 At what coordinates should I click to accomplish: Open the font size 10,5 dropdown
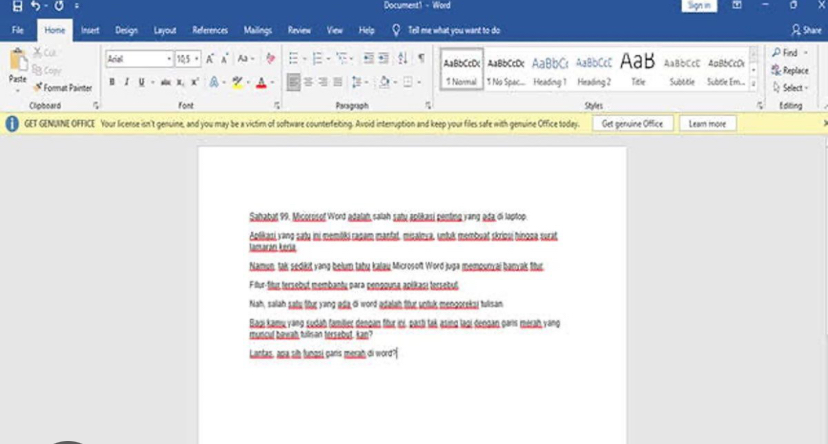[x=196, y=59]
